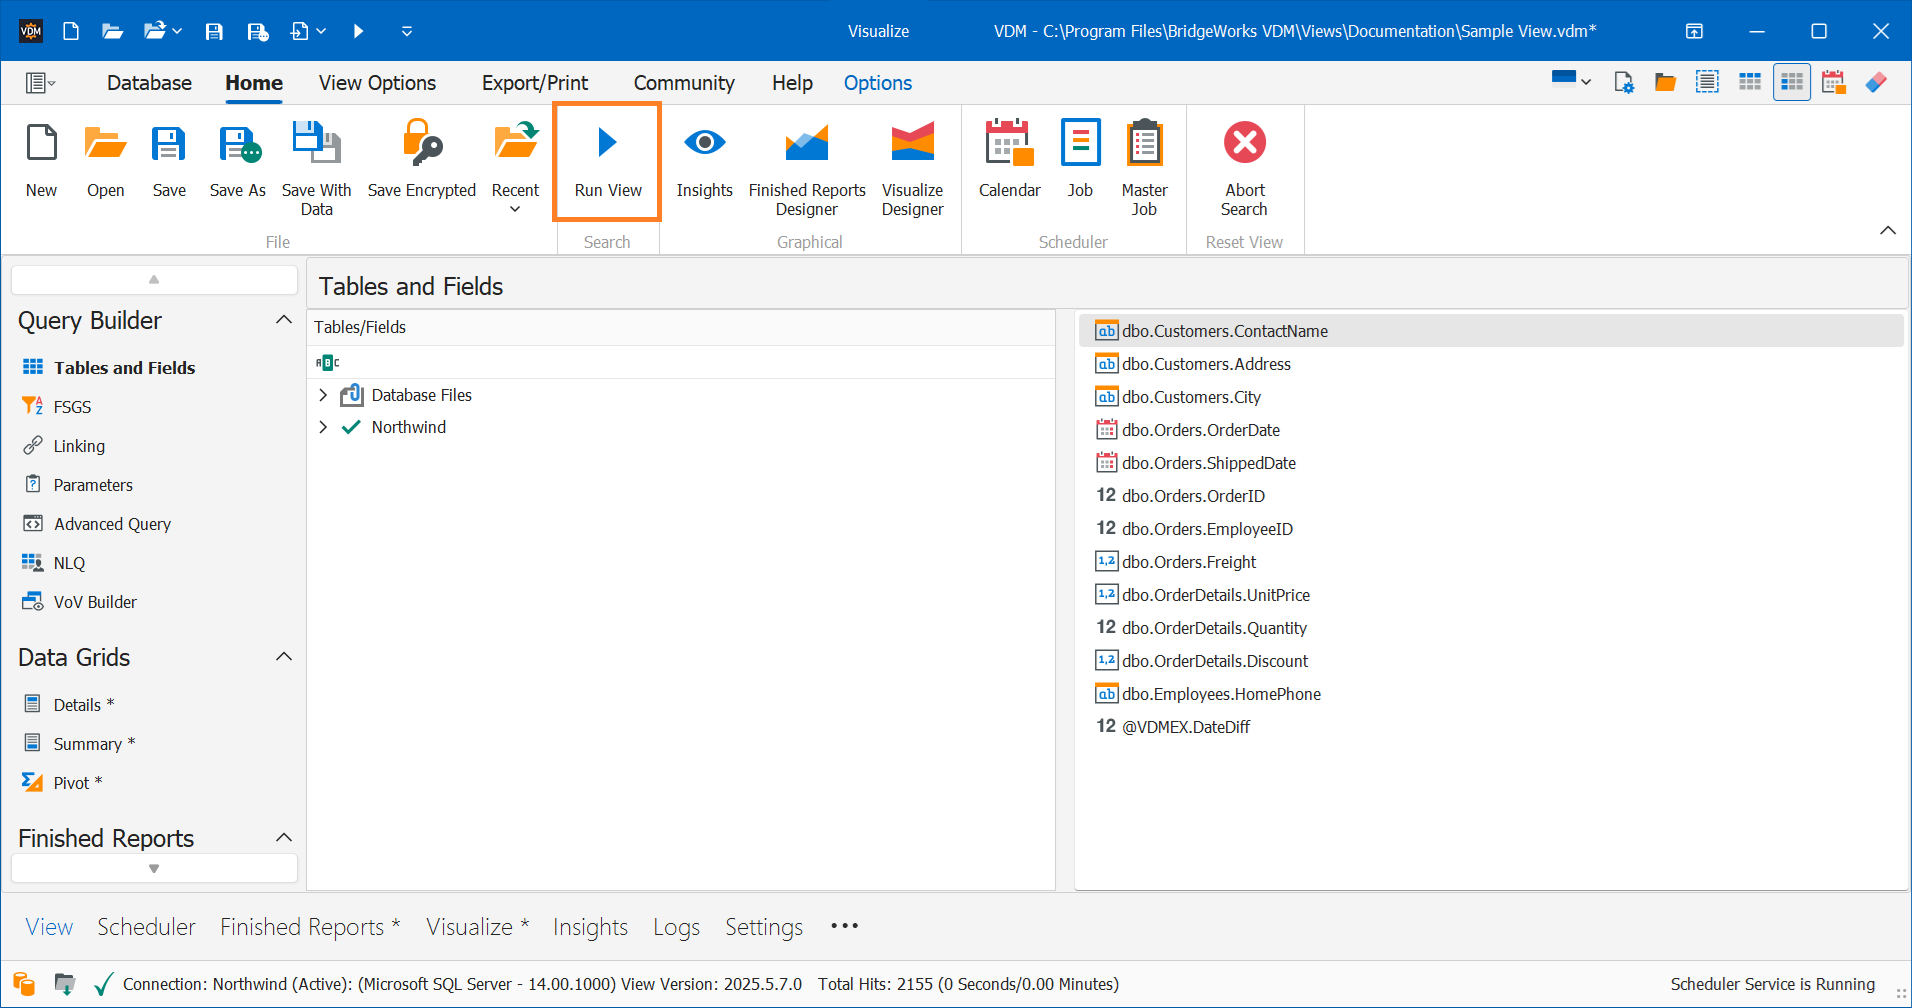1912x1008 pixels.
Task: Click the Save Encrypted lock icon
Action: (x=421, y=144)
